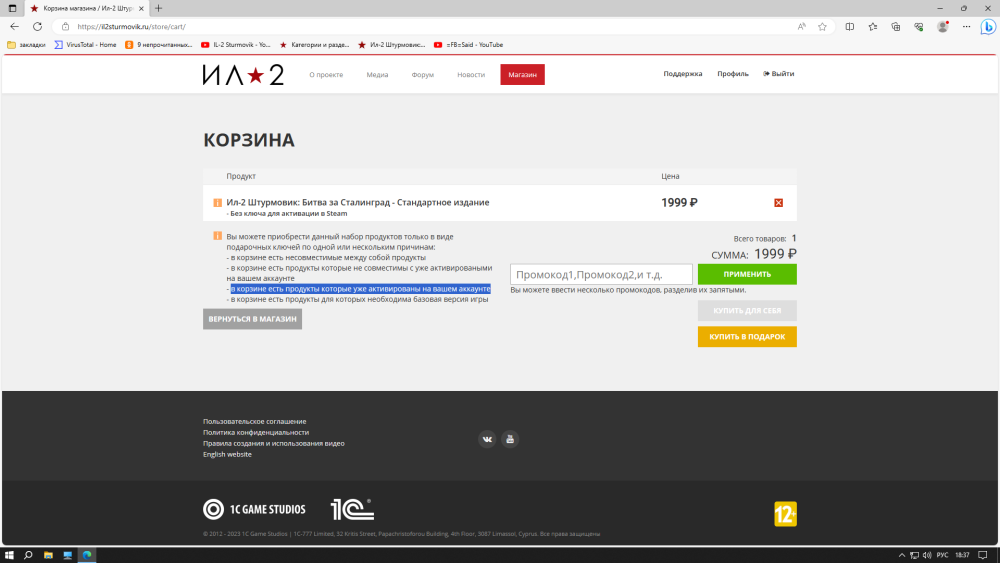Remove the Stalingrad product with red X
This screenshot has width=1000, height=563.
click(778, 203)
